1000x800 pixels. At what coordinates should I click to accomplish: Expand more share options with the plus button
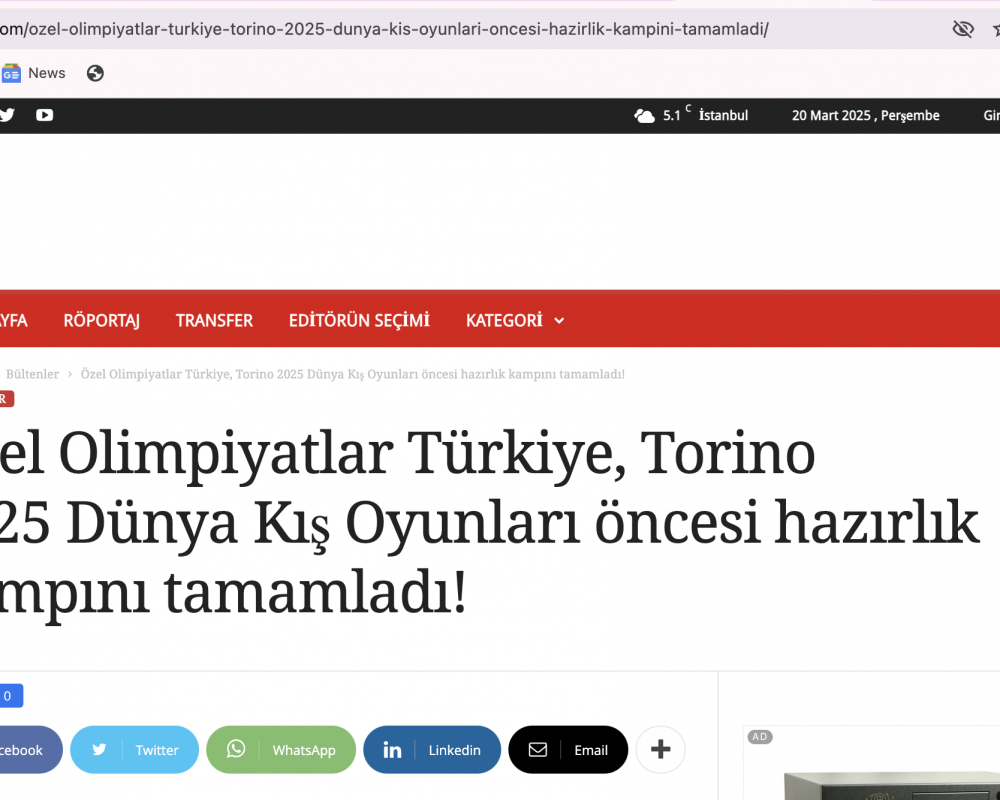(660, 750)
